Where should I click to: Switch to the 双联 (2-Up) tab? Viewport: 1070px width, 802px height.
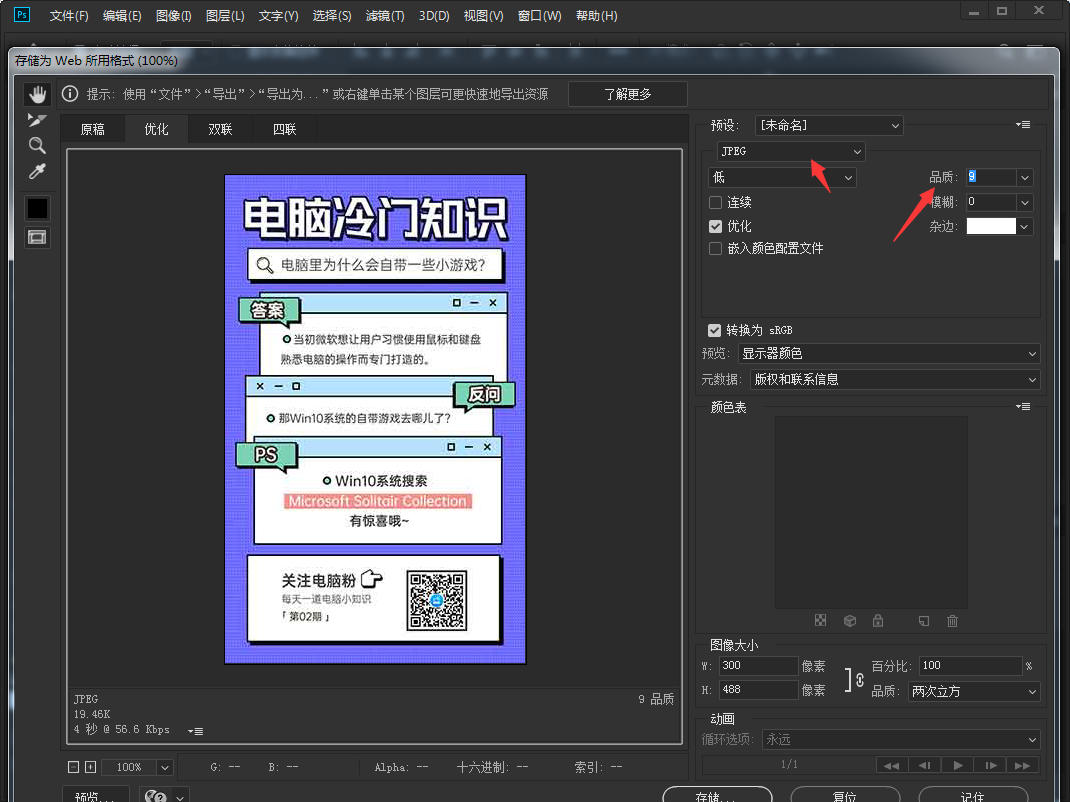point(220,129)
